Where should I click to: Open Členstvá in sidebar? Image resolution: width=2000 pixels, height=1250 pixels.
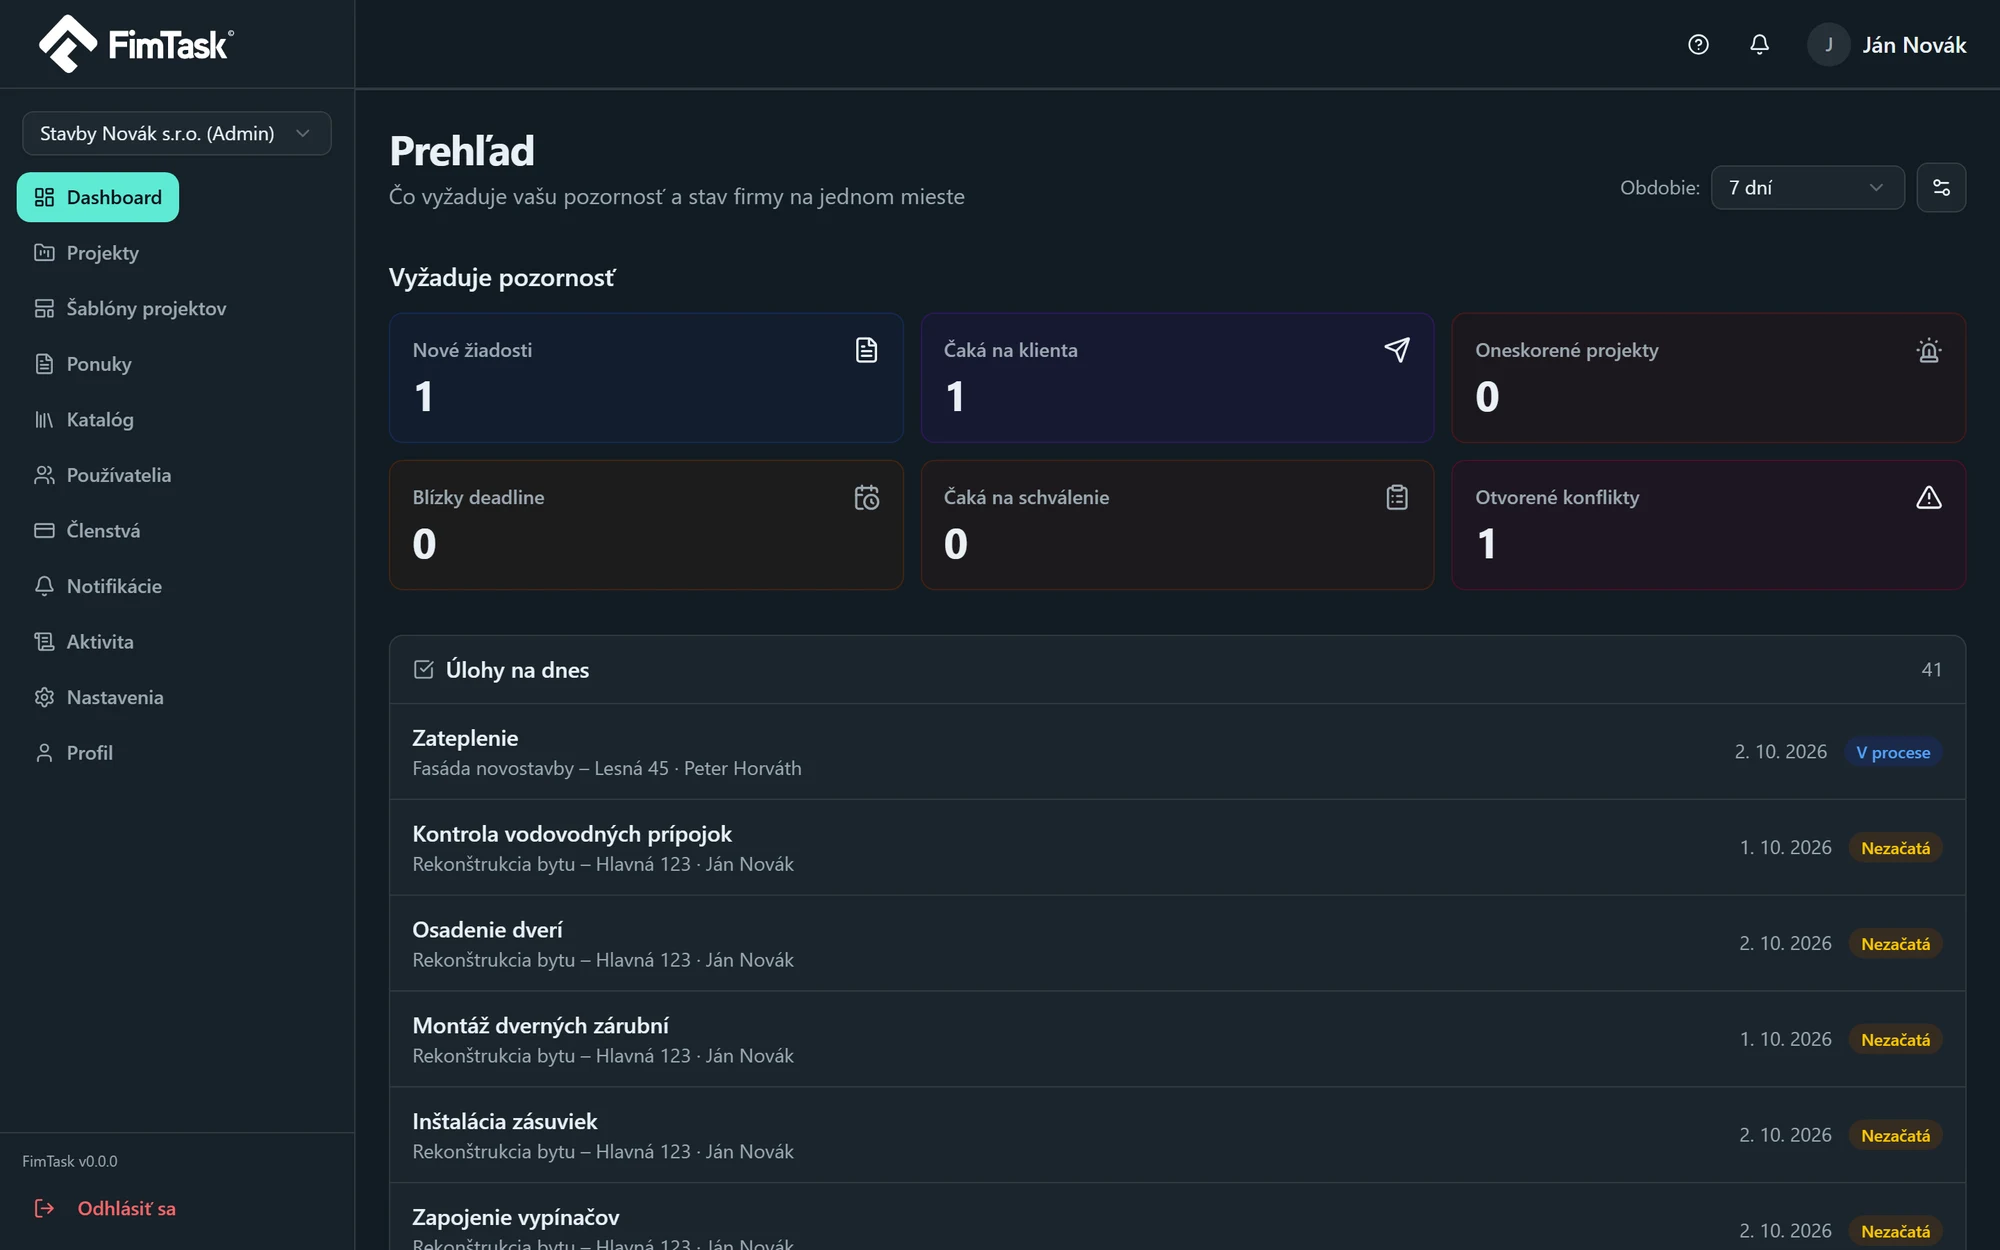tap(87, 531)
